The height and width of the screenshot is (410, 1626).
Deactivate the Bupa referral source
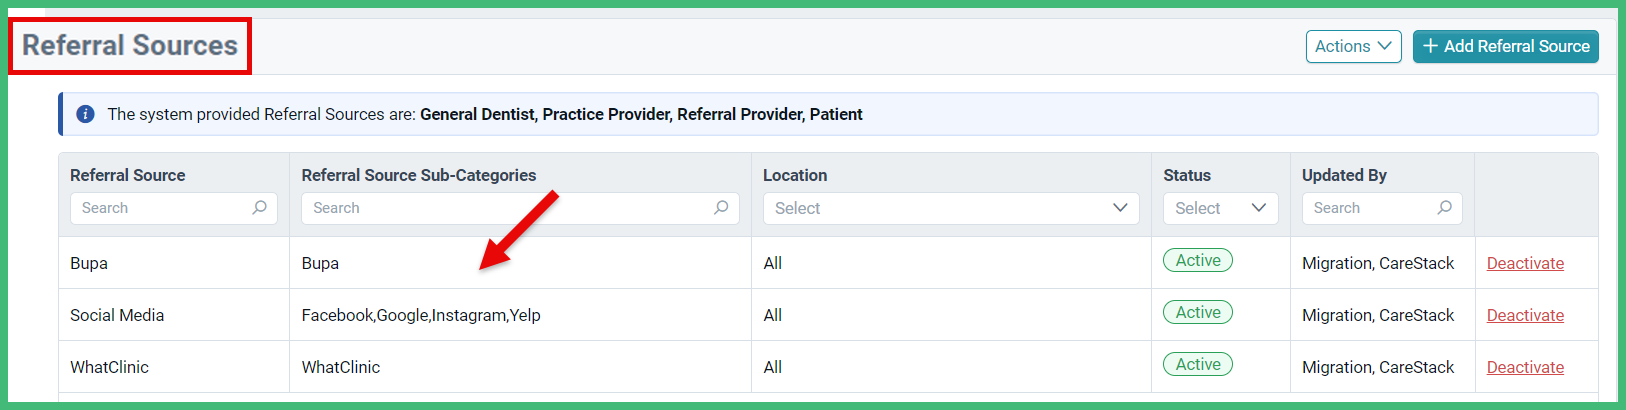[1525, 263]
